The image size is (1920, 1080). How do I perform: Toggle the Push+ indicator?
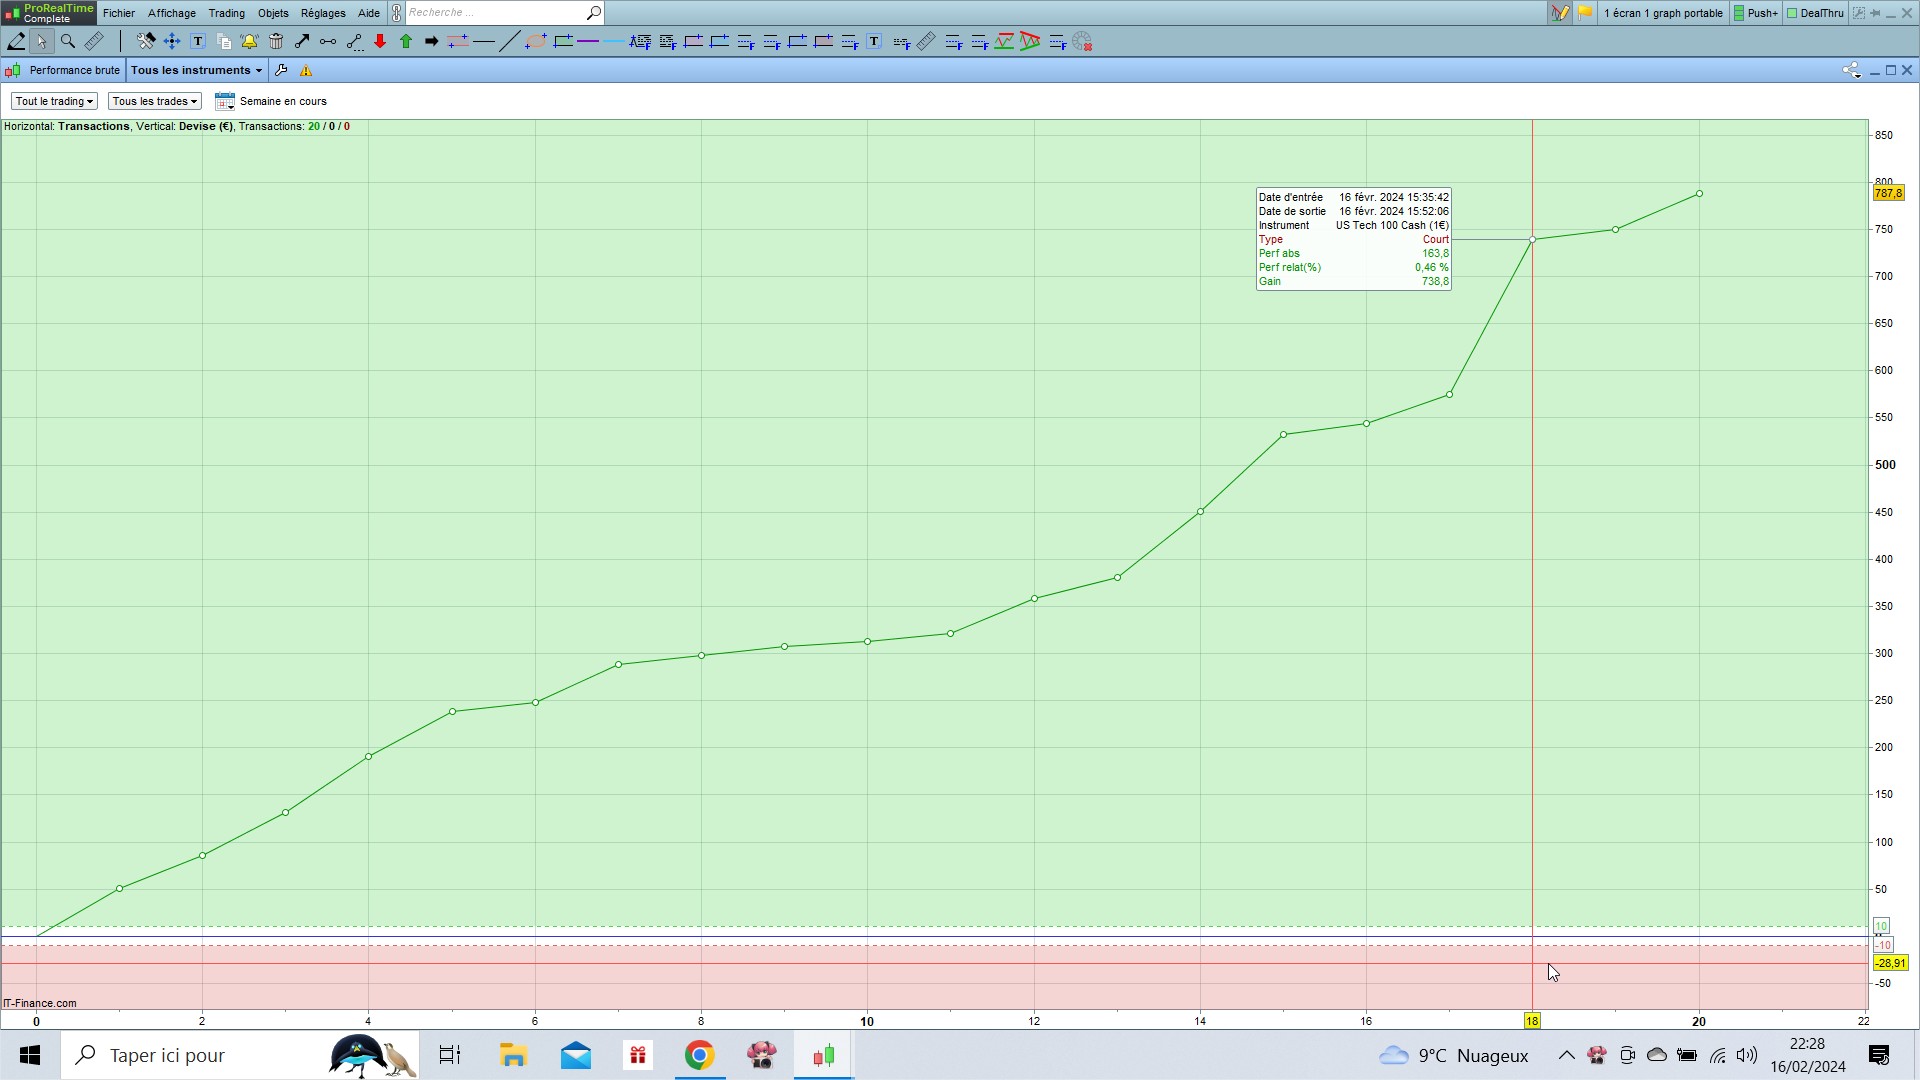(1756, 13)
